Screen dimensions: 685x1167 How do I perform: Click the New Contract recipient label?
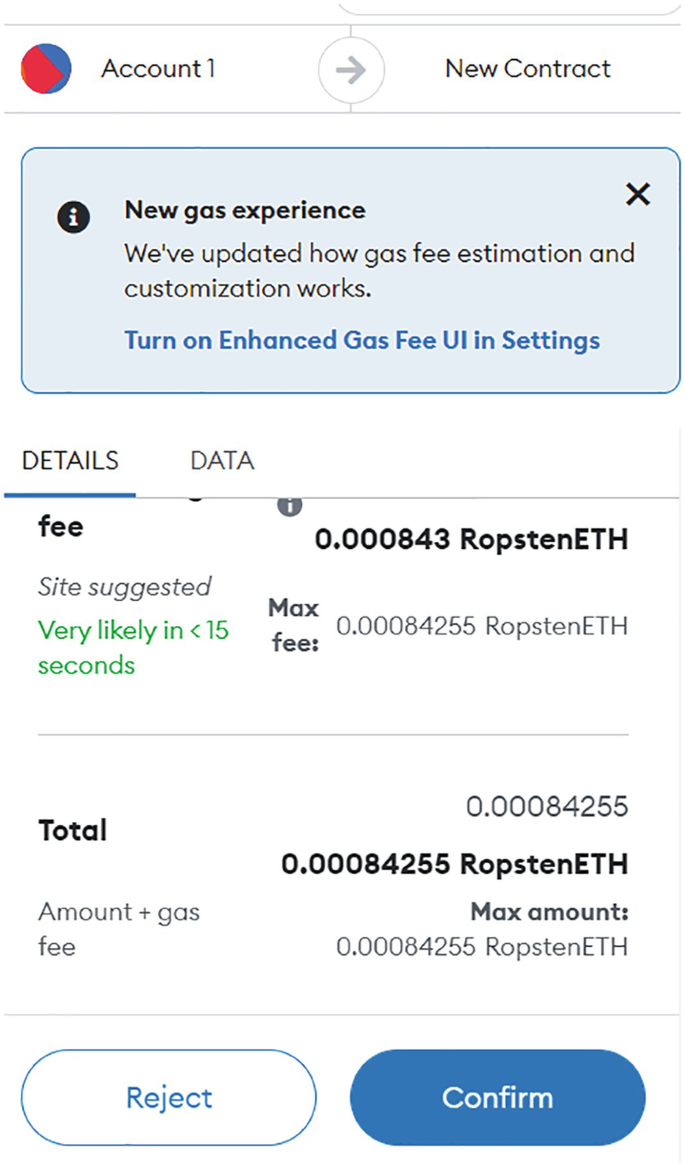(x=527, y=69)
